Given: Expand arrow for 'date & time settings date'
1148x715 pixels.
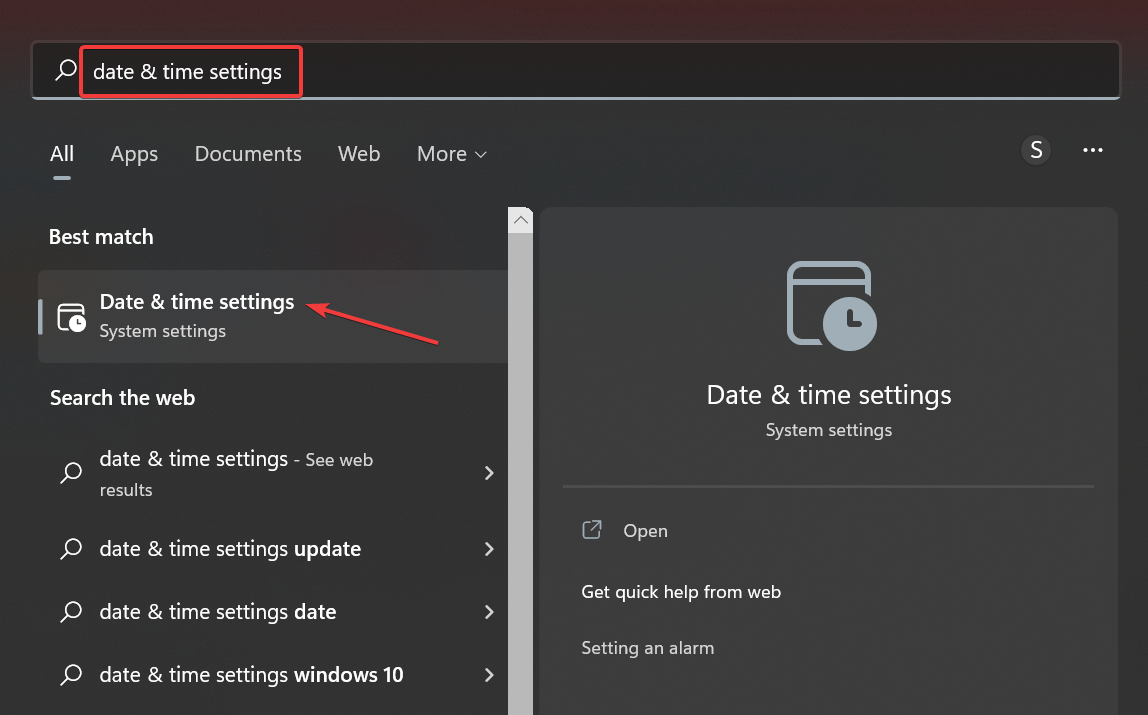Looking at the screenshot, I should click(489, 612).
